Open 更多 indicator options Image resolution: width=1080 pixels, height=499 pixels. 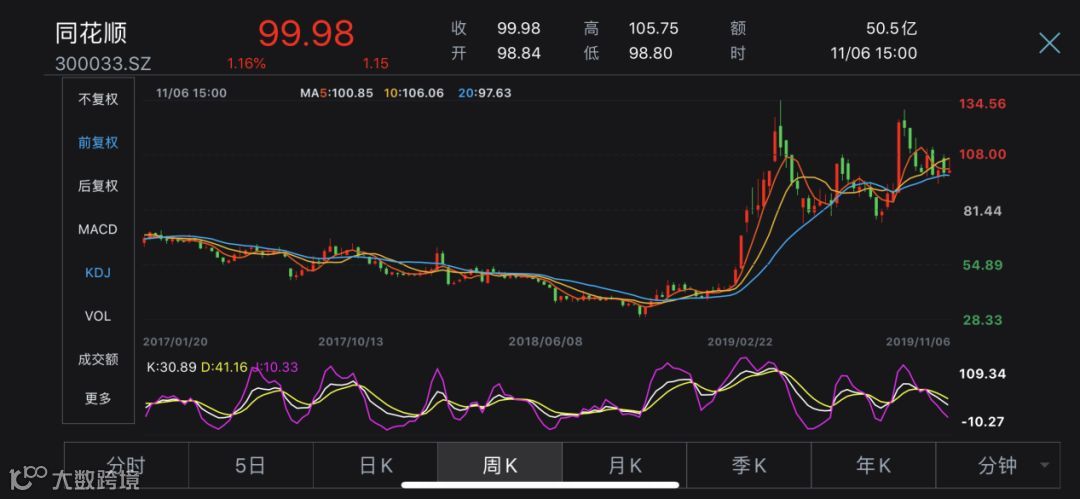coord(98,398)
